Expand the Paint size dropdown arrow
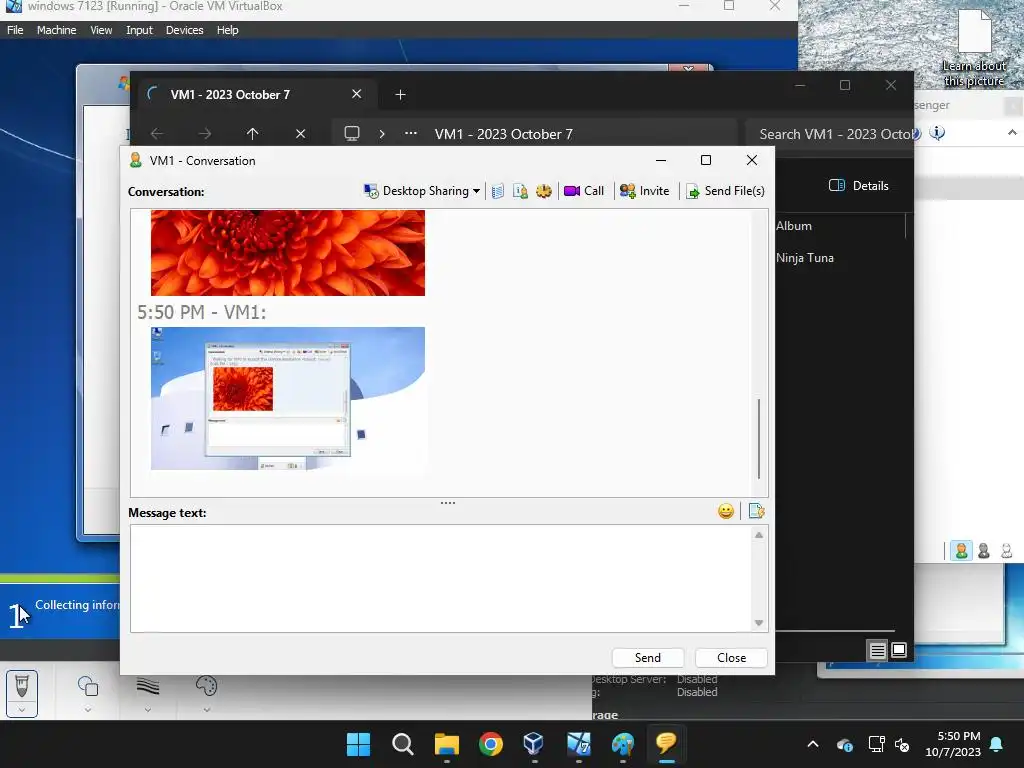This screenshot has height=768, width=1024. (x=148, y=710)
